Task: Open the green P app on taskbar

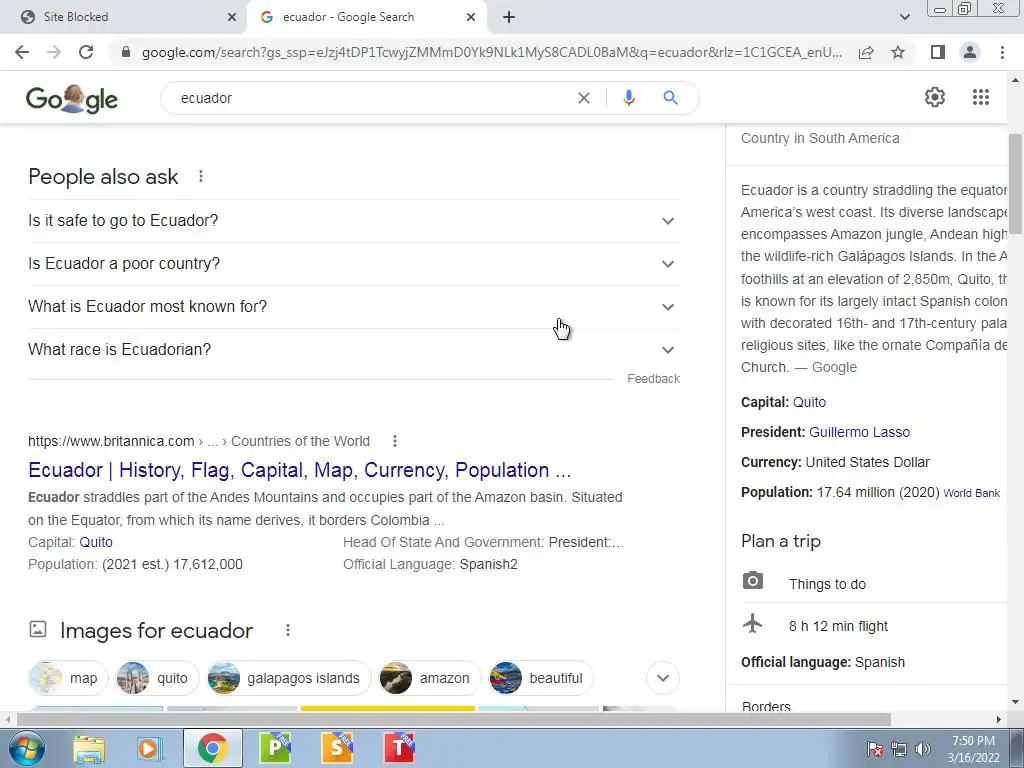Action: (x=275, y=748)
